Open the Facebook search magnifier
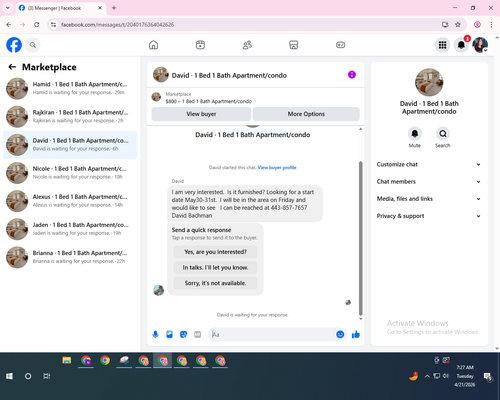The height and width of the screenshot is (400, 500). [x=33, y=45]
